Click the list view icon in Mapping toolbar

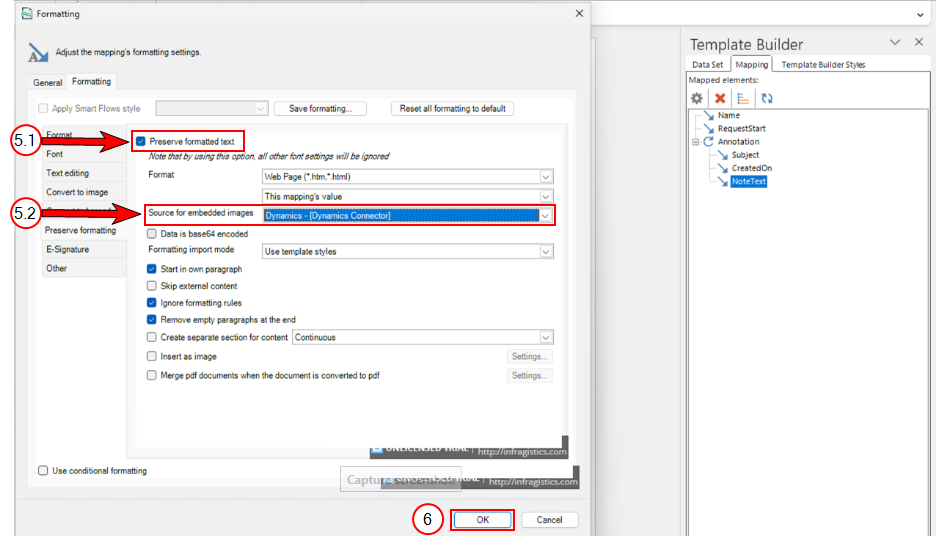click(x=743, y=98)
